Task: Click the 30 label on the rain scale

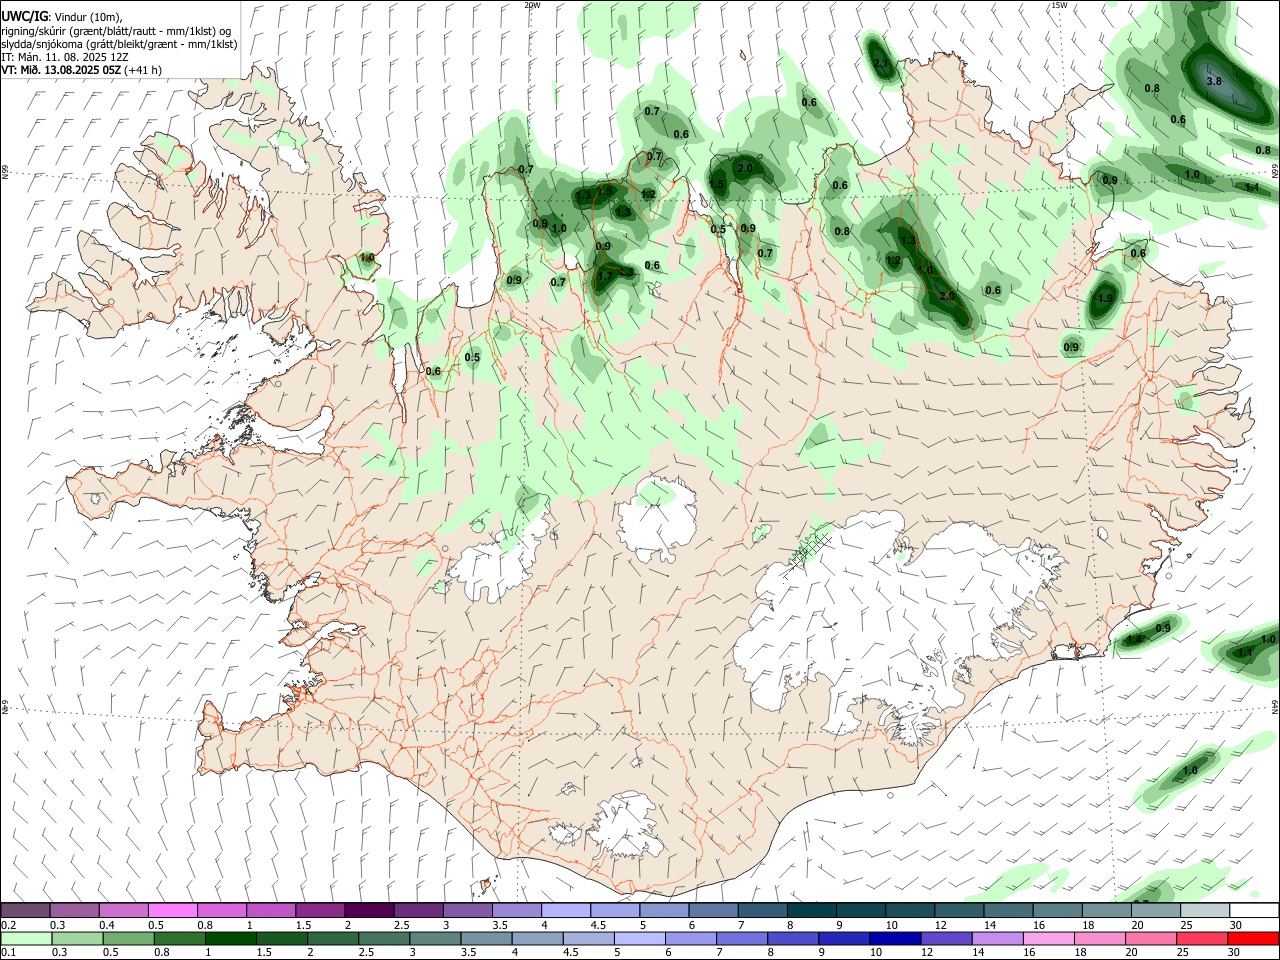Action: [x=1233, y=953]
